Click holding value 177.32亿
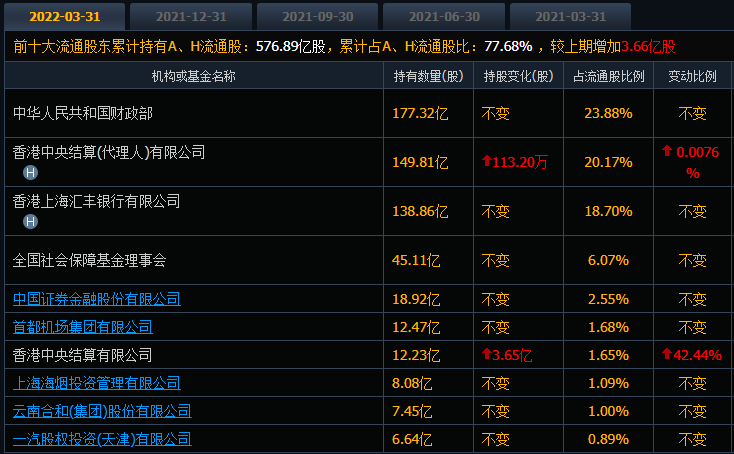734x454 pixels. pyautogui.click(x=420, y=113)
